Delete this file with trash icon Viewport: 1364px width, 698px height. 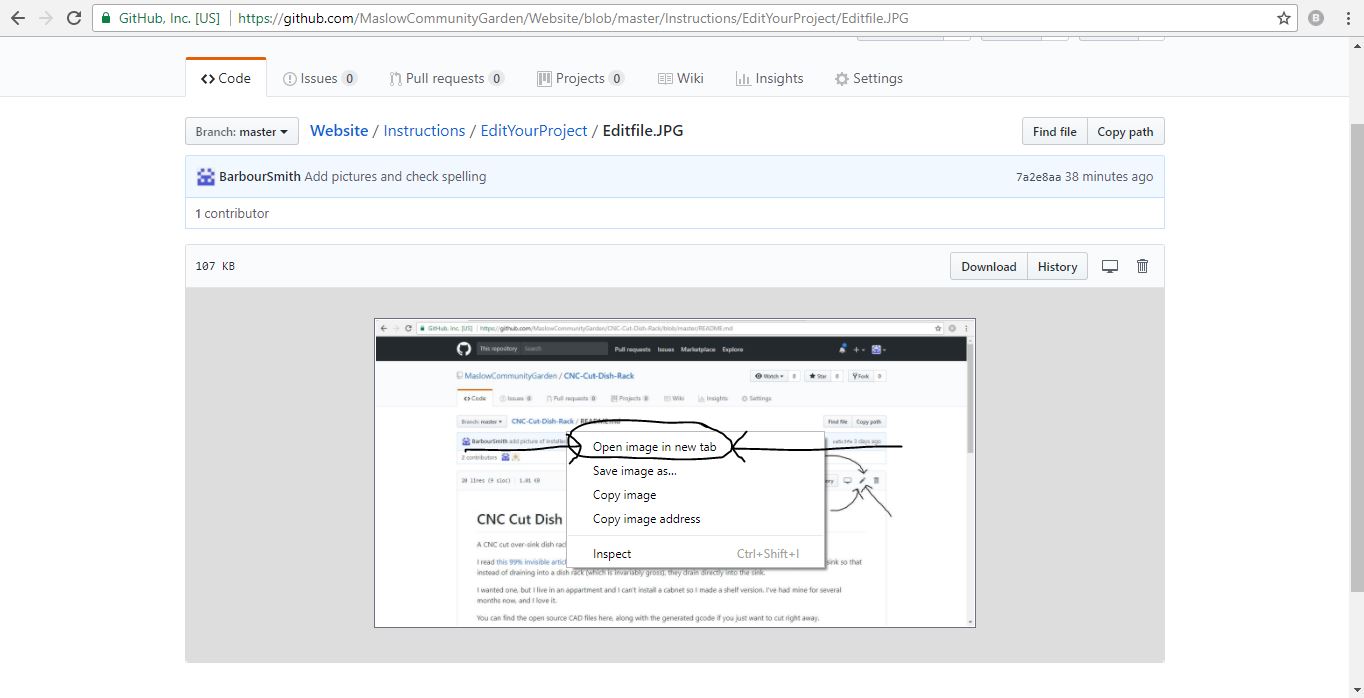coord(1142,266)
